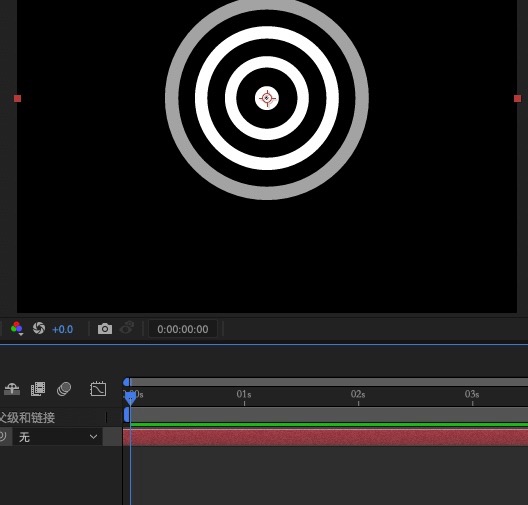Enable frame blending with the filmstrip icon
The width and height of the screenshot is (528, 505).
tap(38, 389)
